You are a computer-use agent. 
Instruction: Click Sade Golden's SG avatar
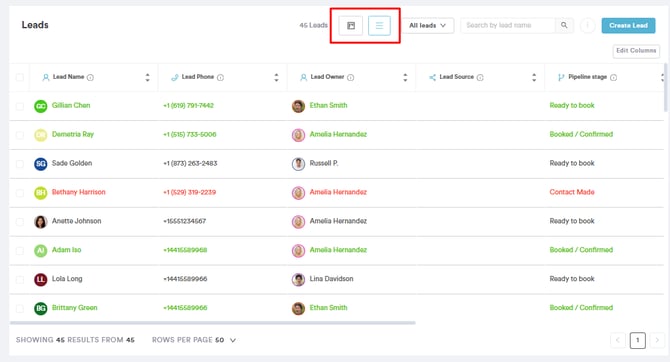41,163
